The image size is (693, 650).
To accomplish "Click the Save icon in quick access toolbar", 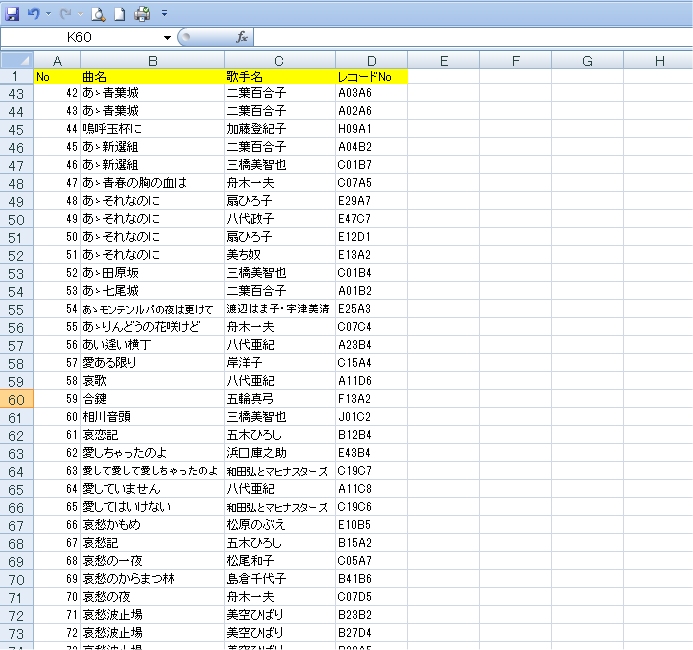I will [x=12, y=13].
